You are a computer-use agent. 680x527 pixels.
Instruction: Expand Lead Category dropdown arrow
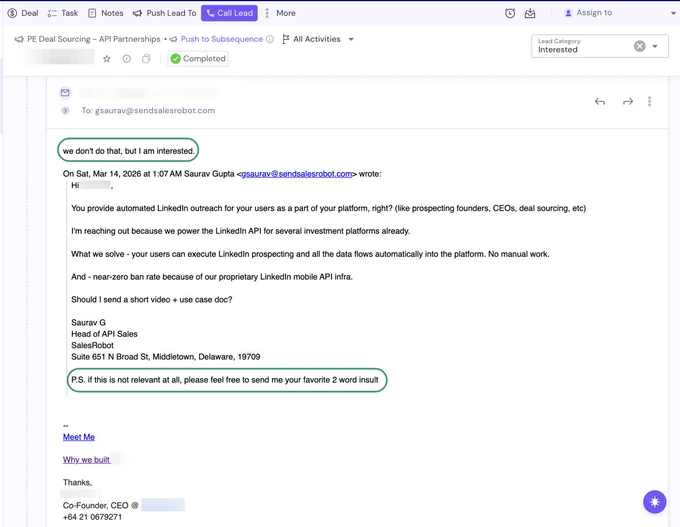point(655,46)
